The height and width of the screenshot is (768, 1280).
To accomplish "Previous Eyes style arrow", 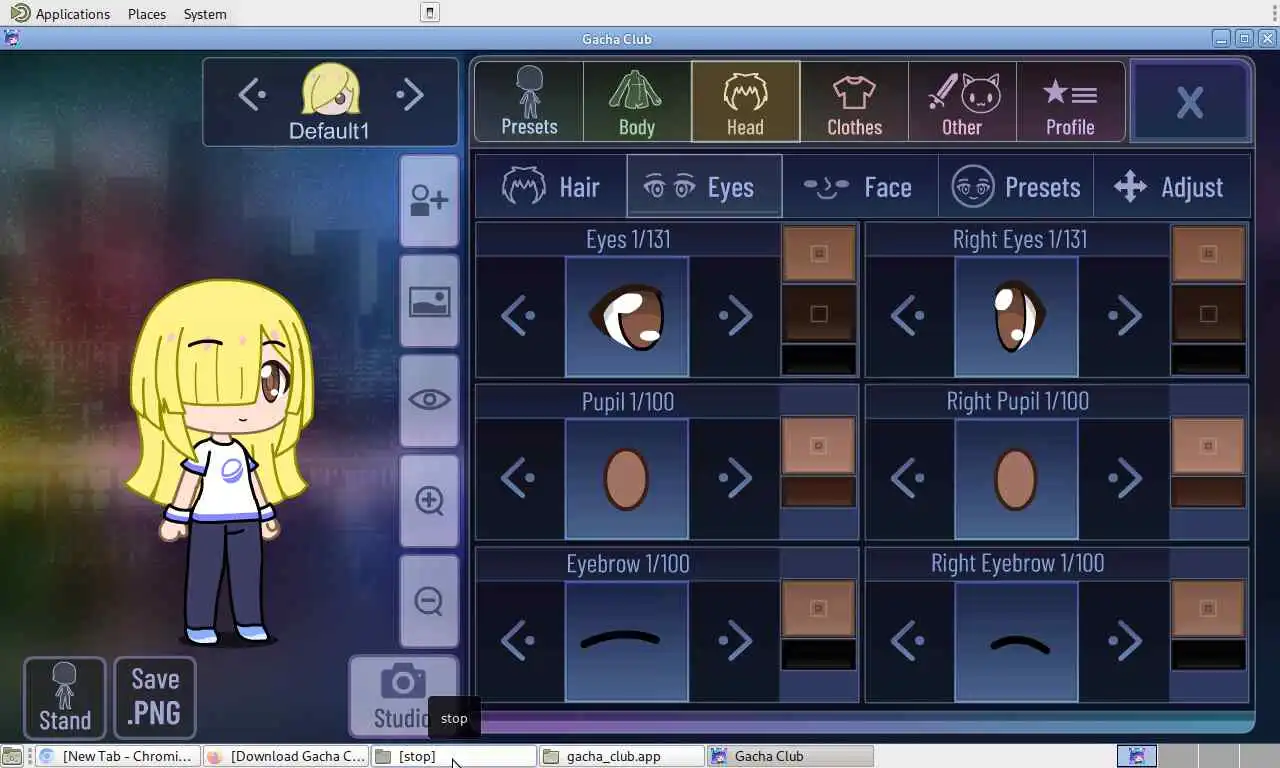I will pyautogui.click(x=519, y=316).
